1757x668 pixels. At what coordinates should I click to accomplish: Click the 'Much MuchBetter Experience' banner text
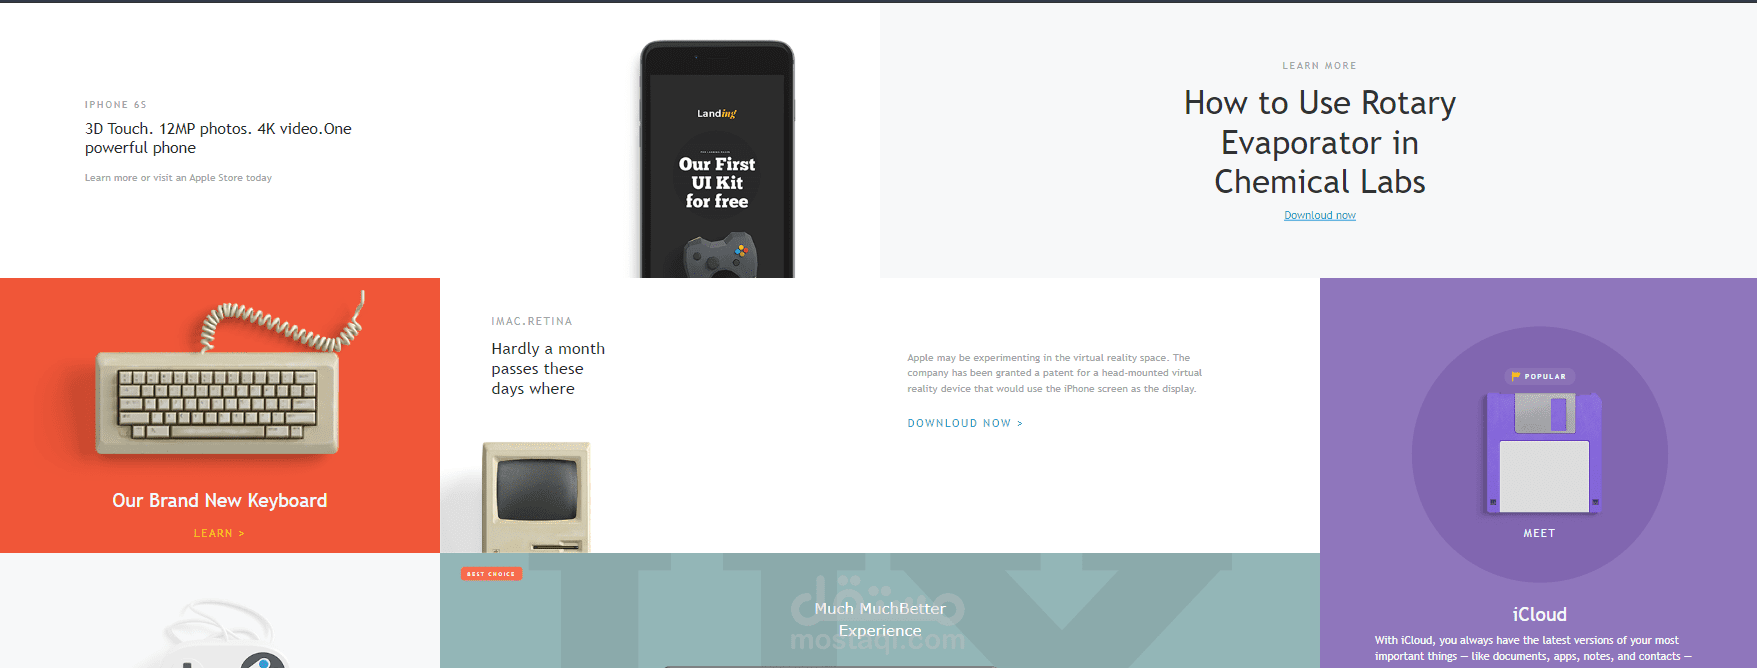pos(880,619)
